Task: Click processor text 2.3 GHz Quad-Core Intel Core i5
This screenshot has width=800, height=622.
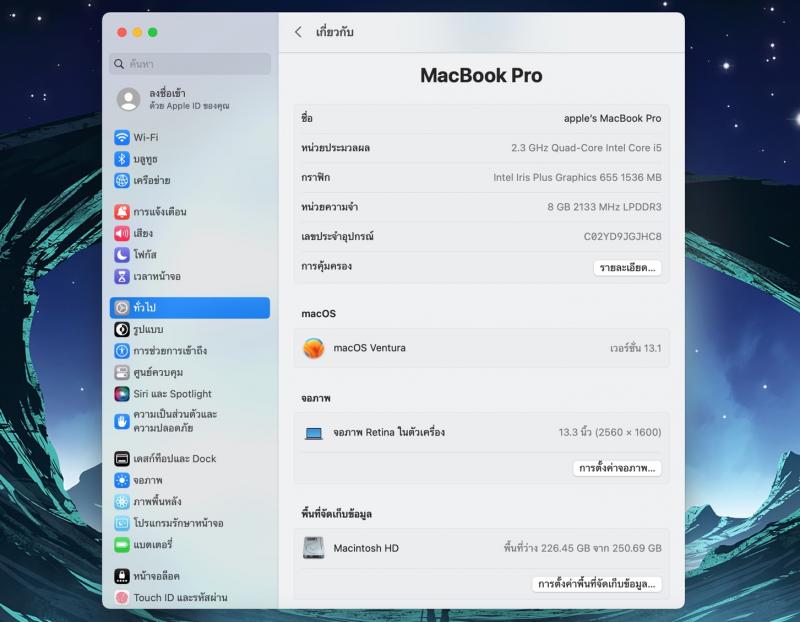Action: 586,148
